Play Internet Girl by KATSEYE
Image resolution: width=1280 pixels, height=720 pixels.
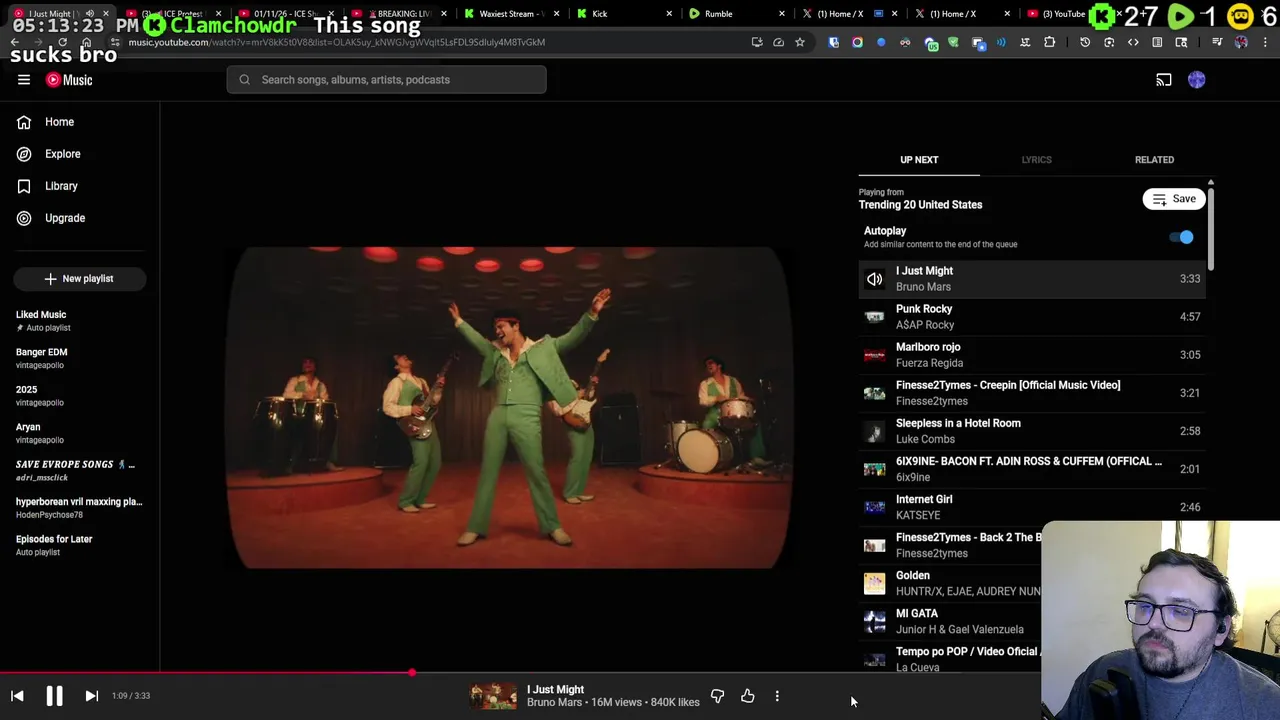click(x=1032, y=507)
